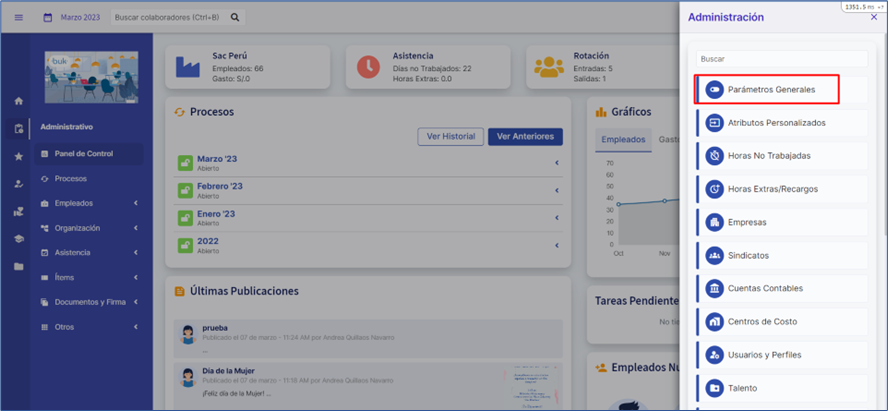
Task: Open Horas No Trabajadas administration item
Action: [768, 156]
